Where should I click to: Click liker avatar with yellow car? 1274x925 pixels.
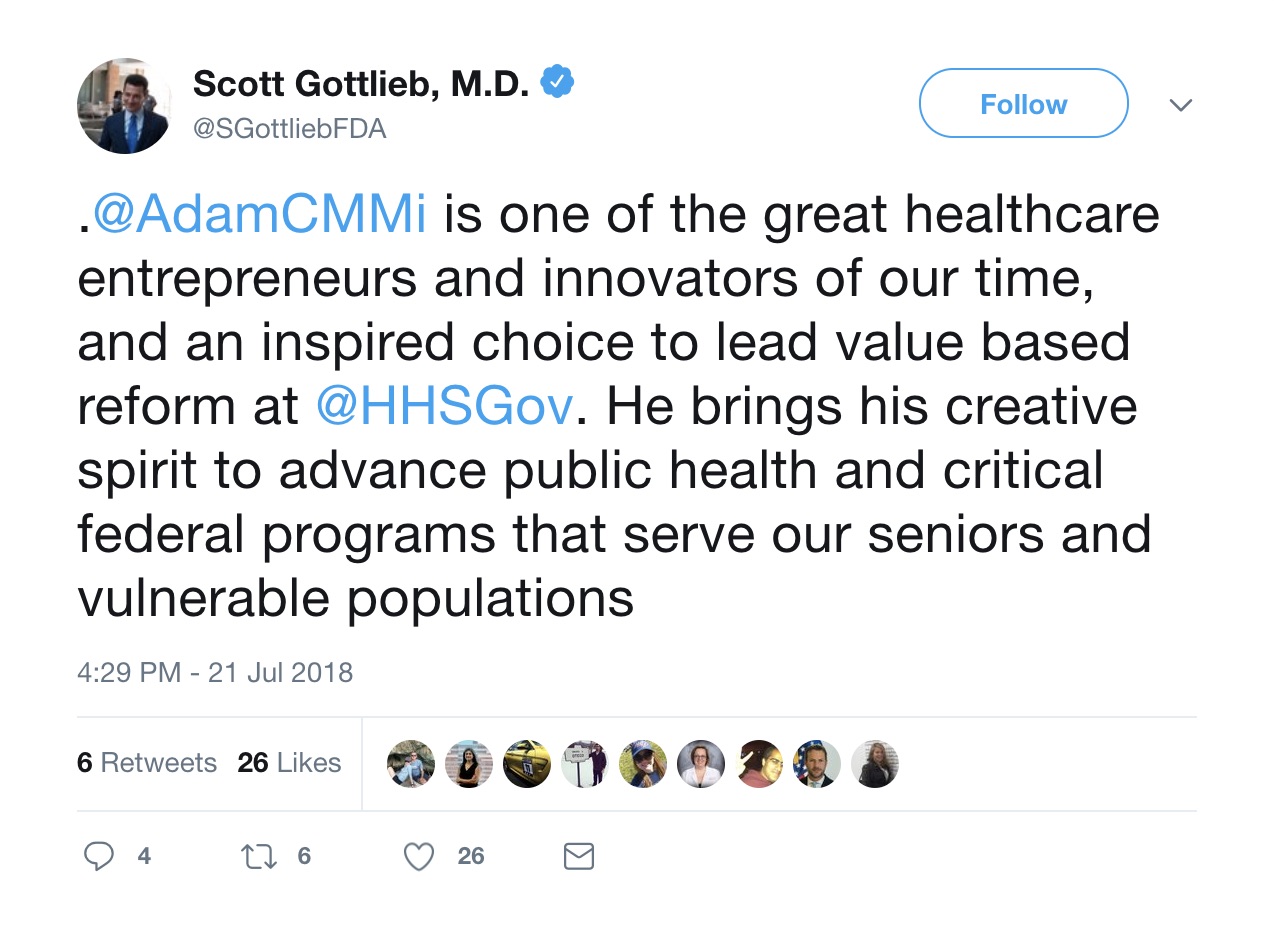527,764
